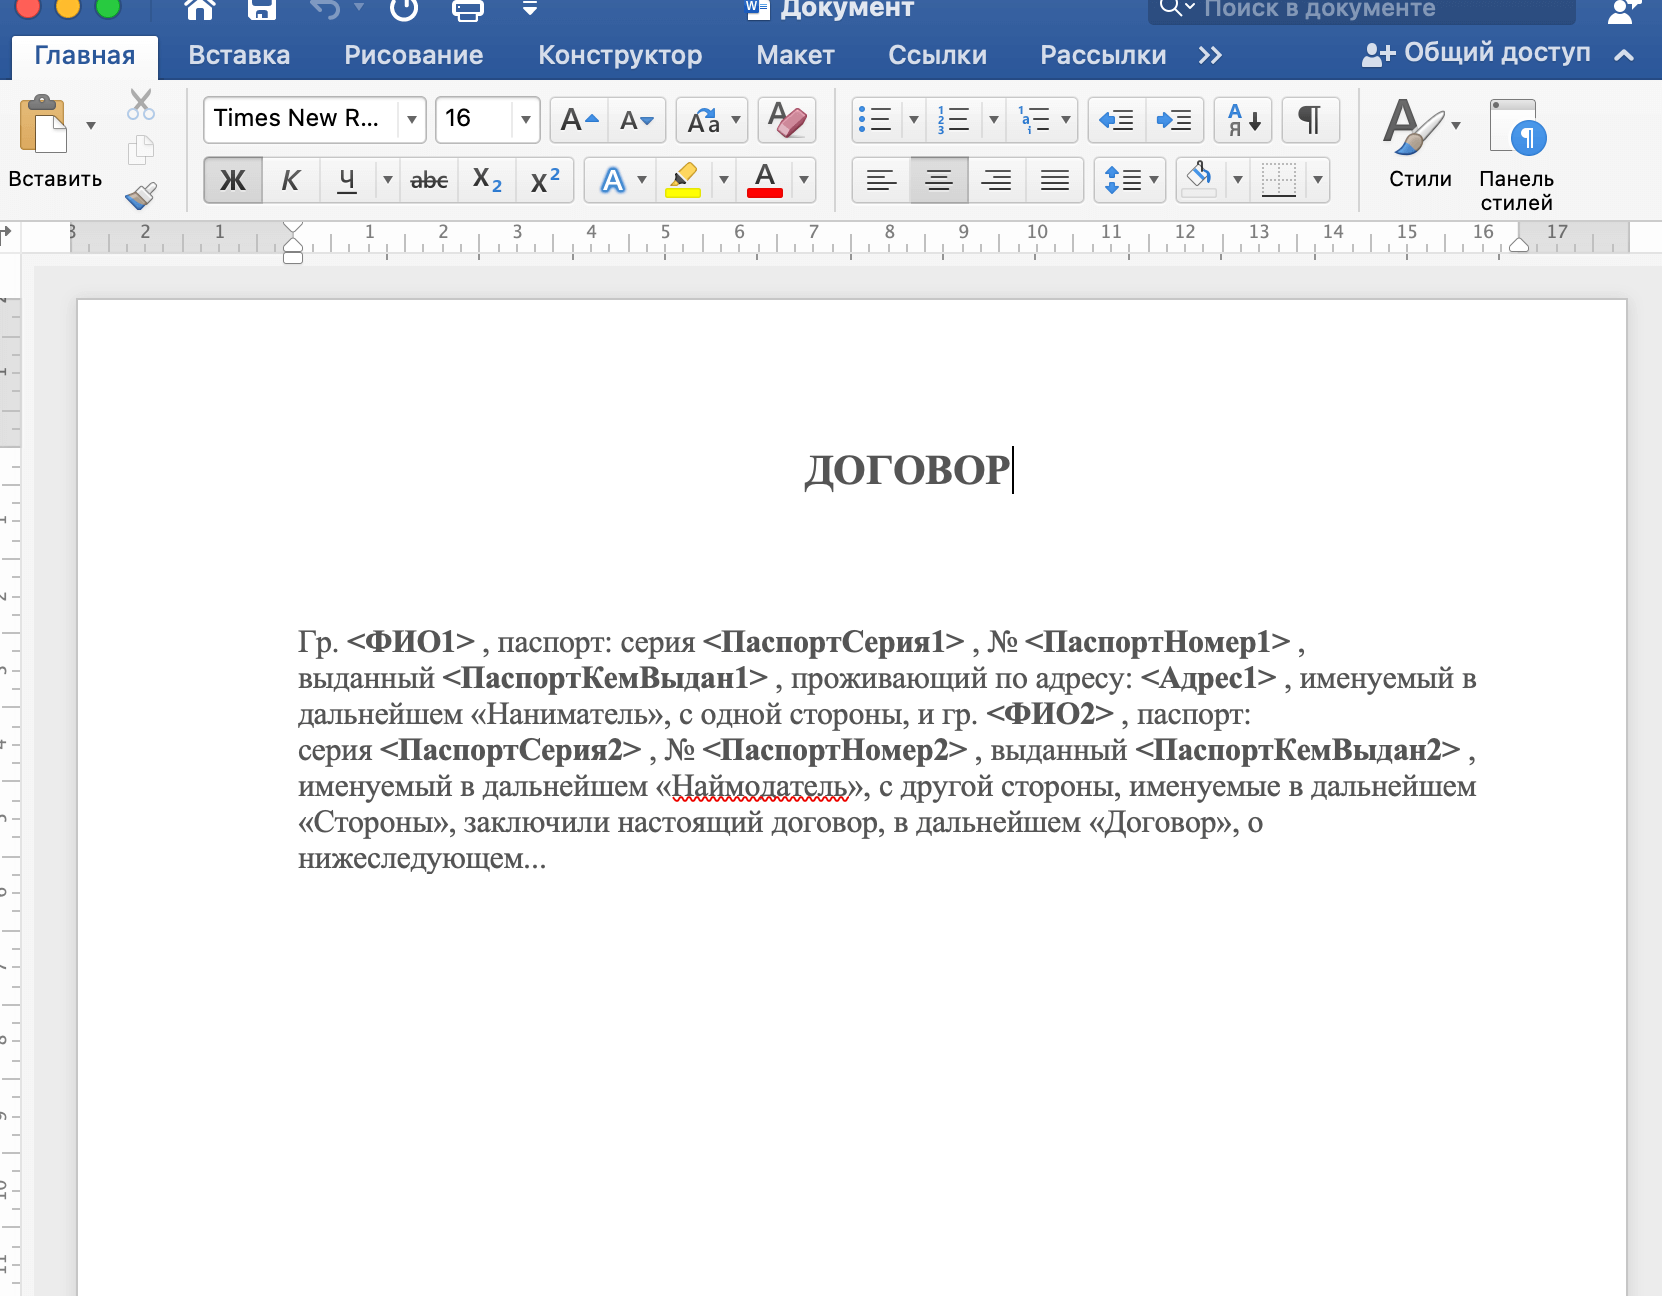Toggle Underline (Ч) formatting
The image size is (1662, 1296).
tap(347, 180)
